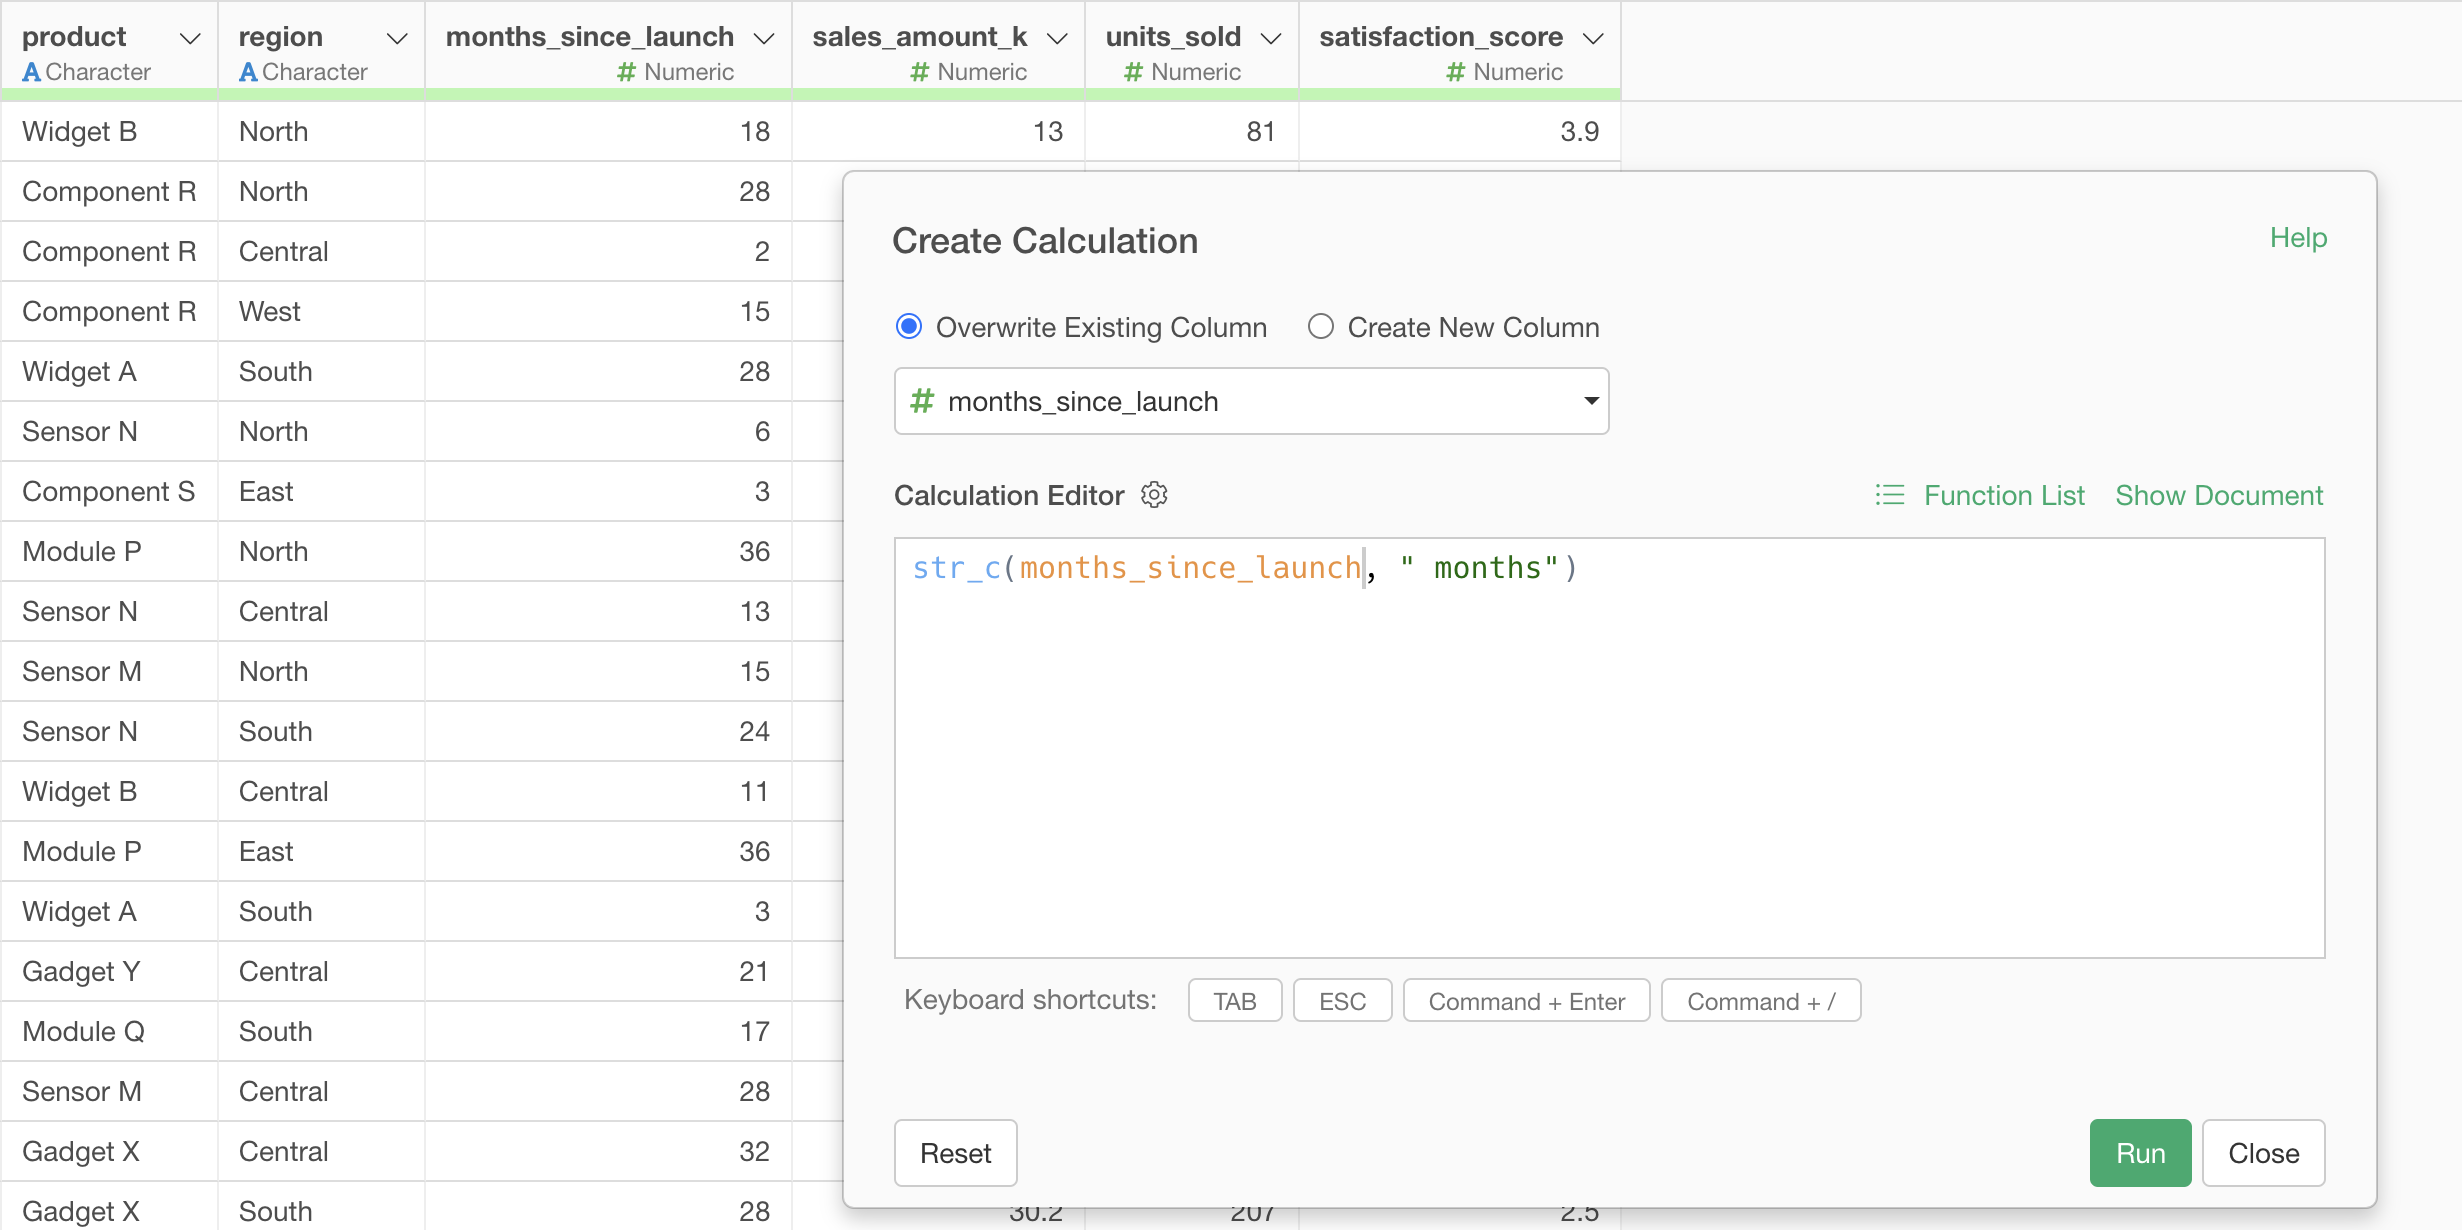This screenshot has width=2462, height=1230.
Task: Click the Character type icon under region
Action: [248, 72]
